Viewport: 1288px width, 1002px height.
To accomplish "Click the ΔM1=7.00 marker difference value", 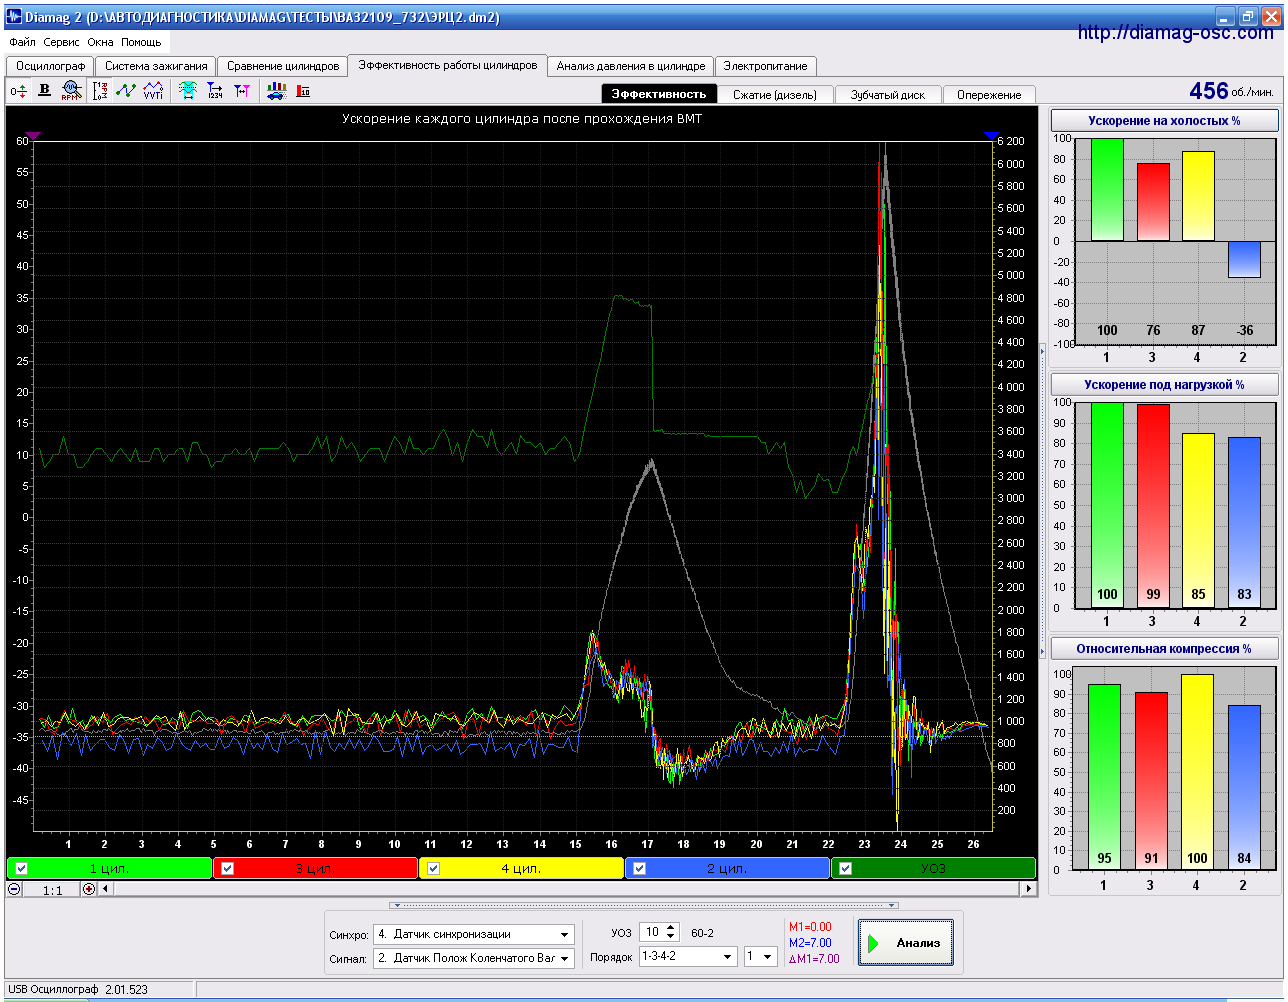I will click(814, 959).
